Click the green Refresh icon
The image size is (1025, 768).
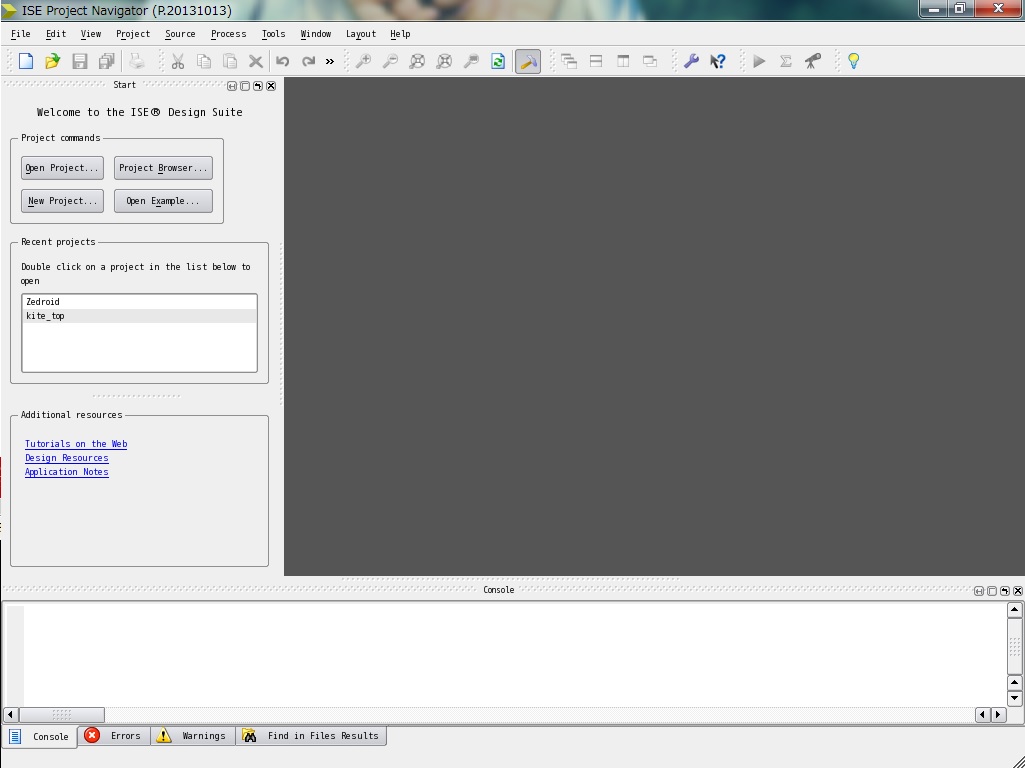[x=498, y=61]
